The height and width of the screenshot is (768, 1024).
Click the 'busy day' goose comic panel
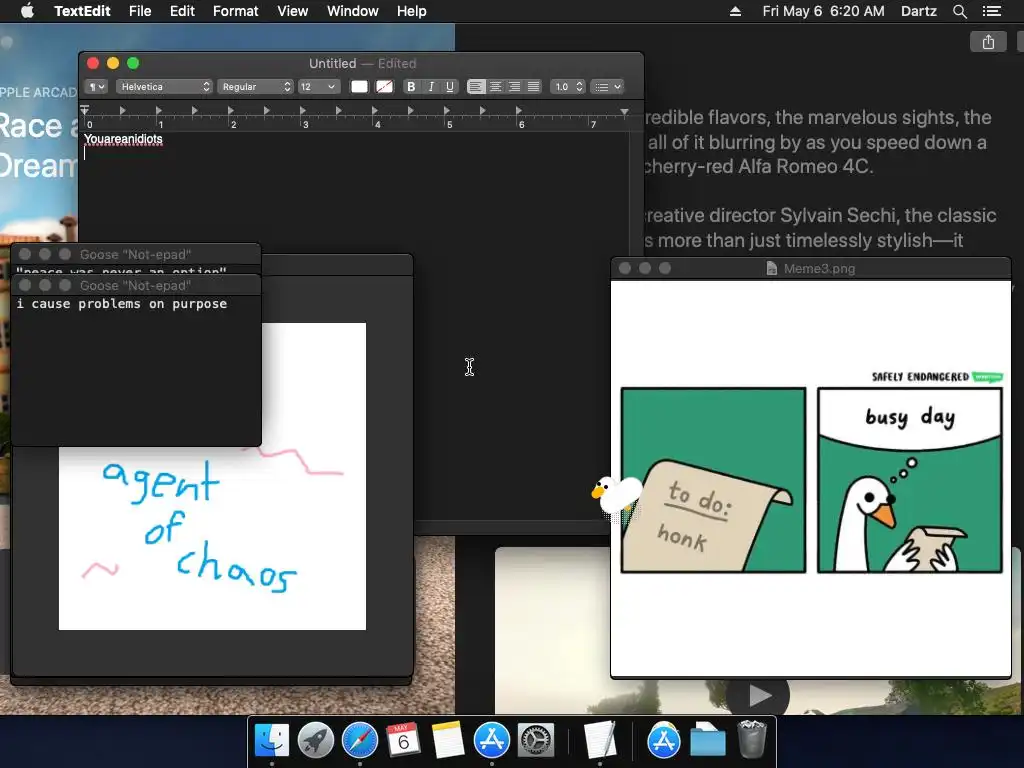910,480
